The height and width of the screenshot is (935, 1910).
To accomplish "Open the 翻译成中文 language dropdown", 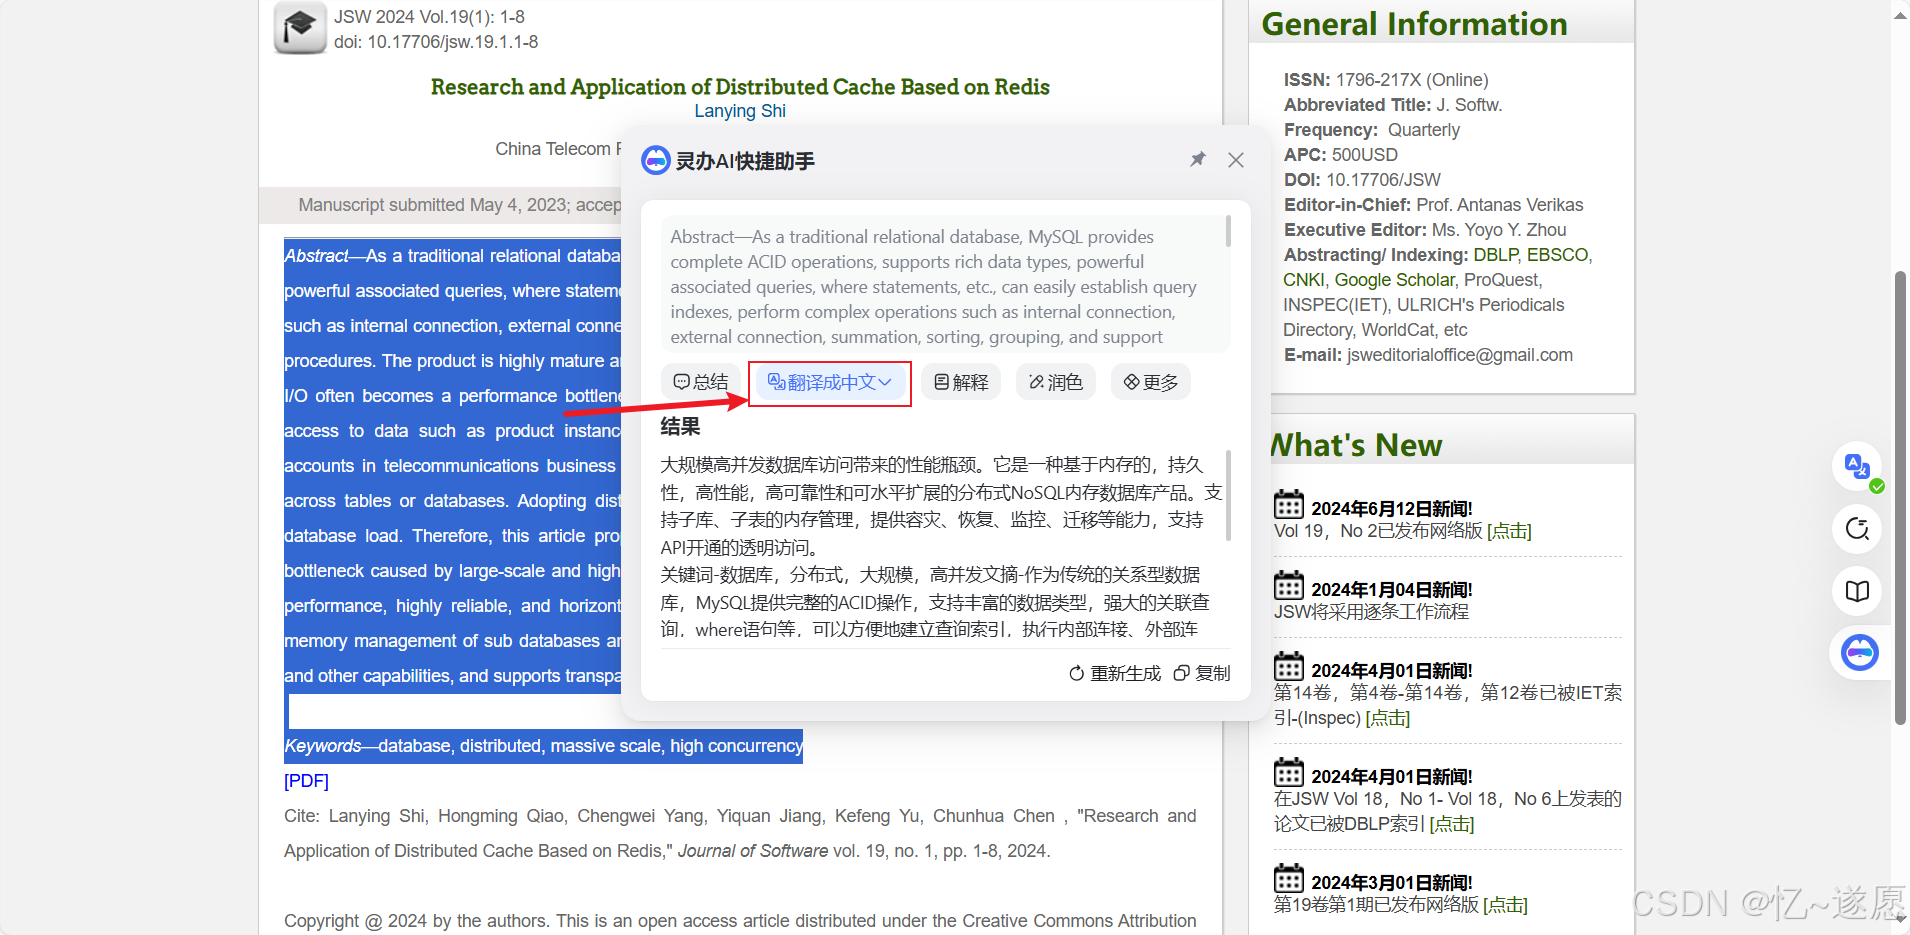I will [830, 382].
